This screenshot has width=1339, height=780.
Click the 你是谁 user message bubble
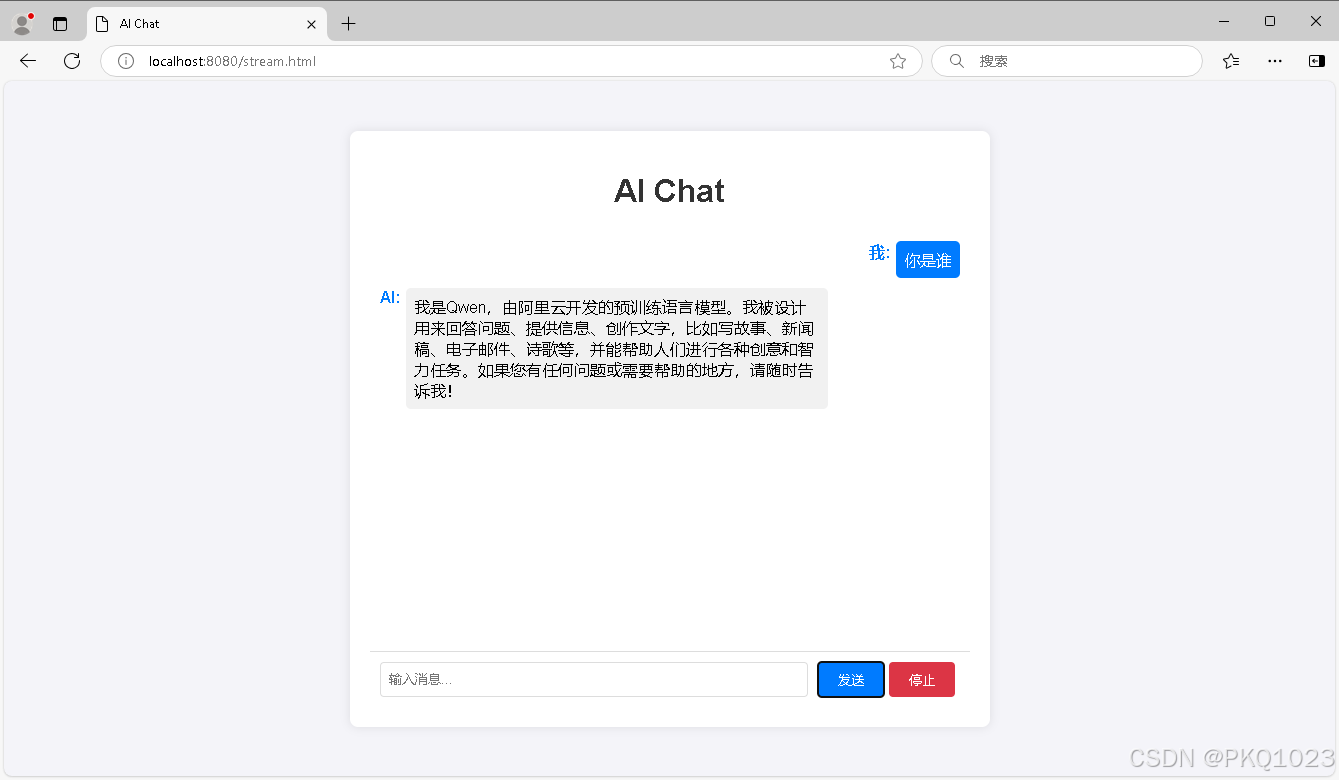point(927,259)
